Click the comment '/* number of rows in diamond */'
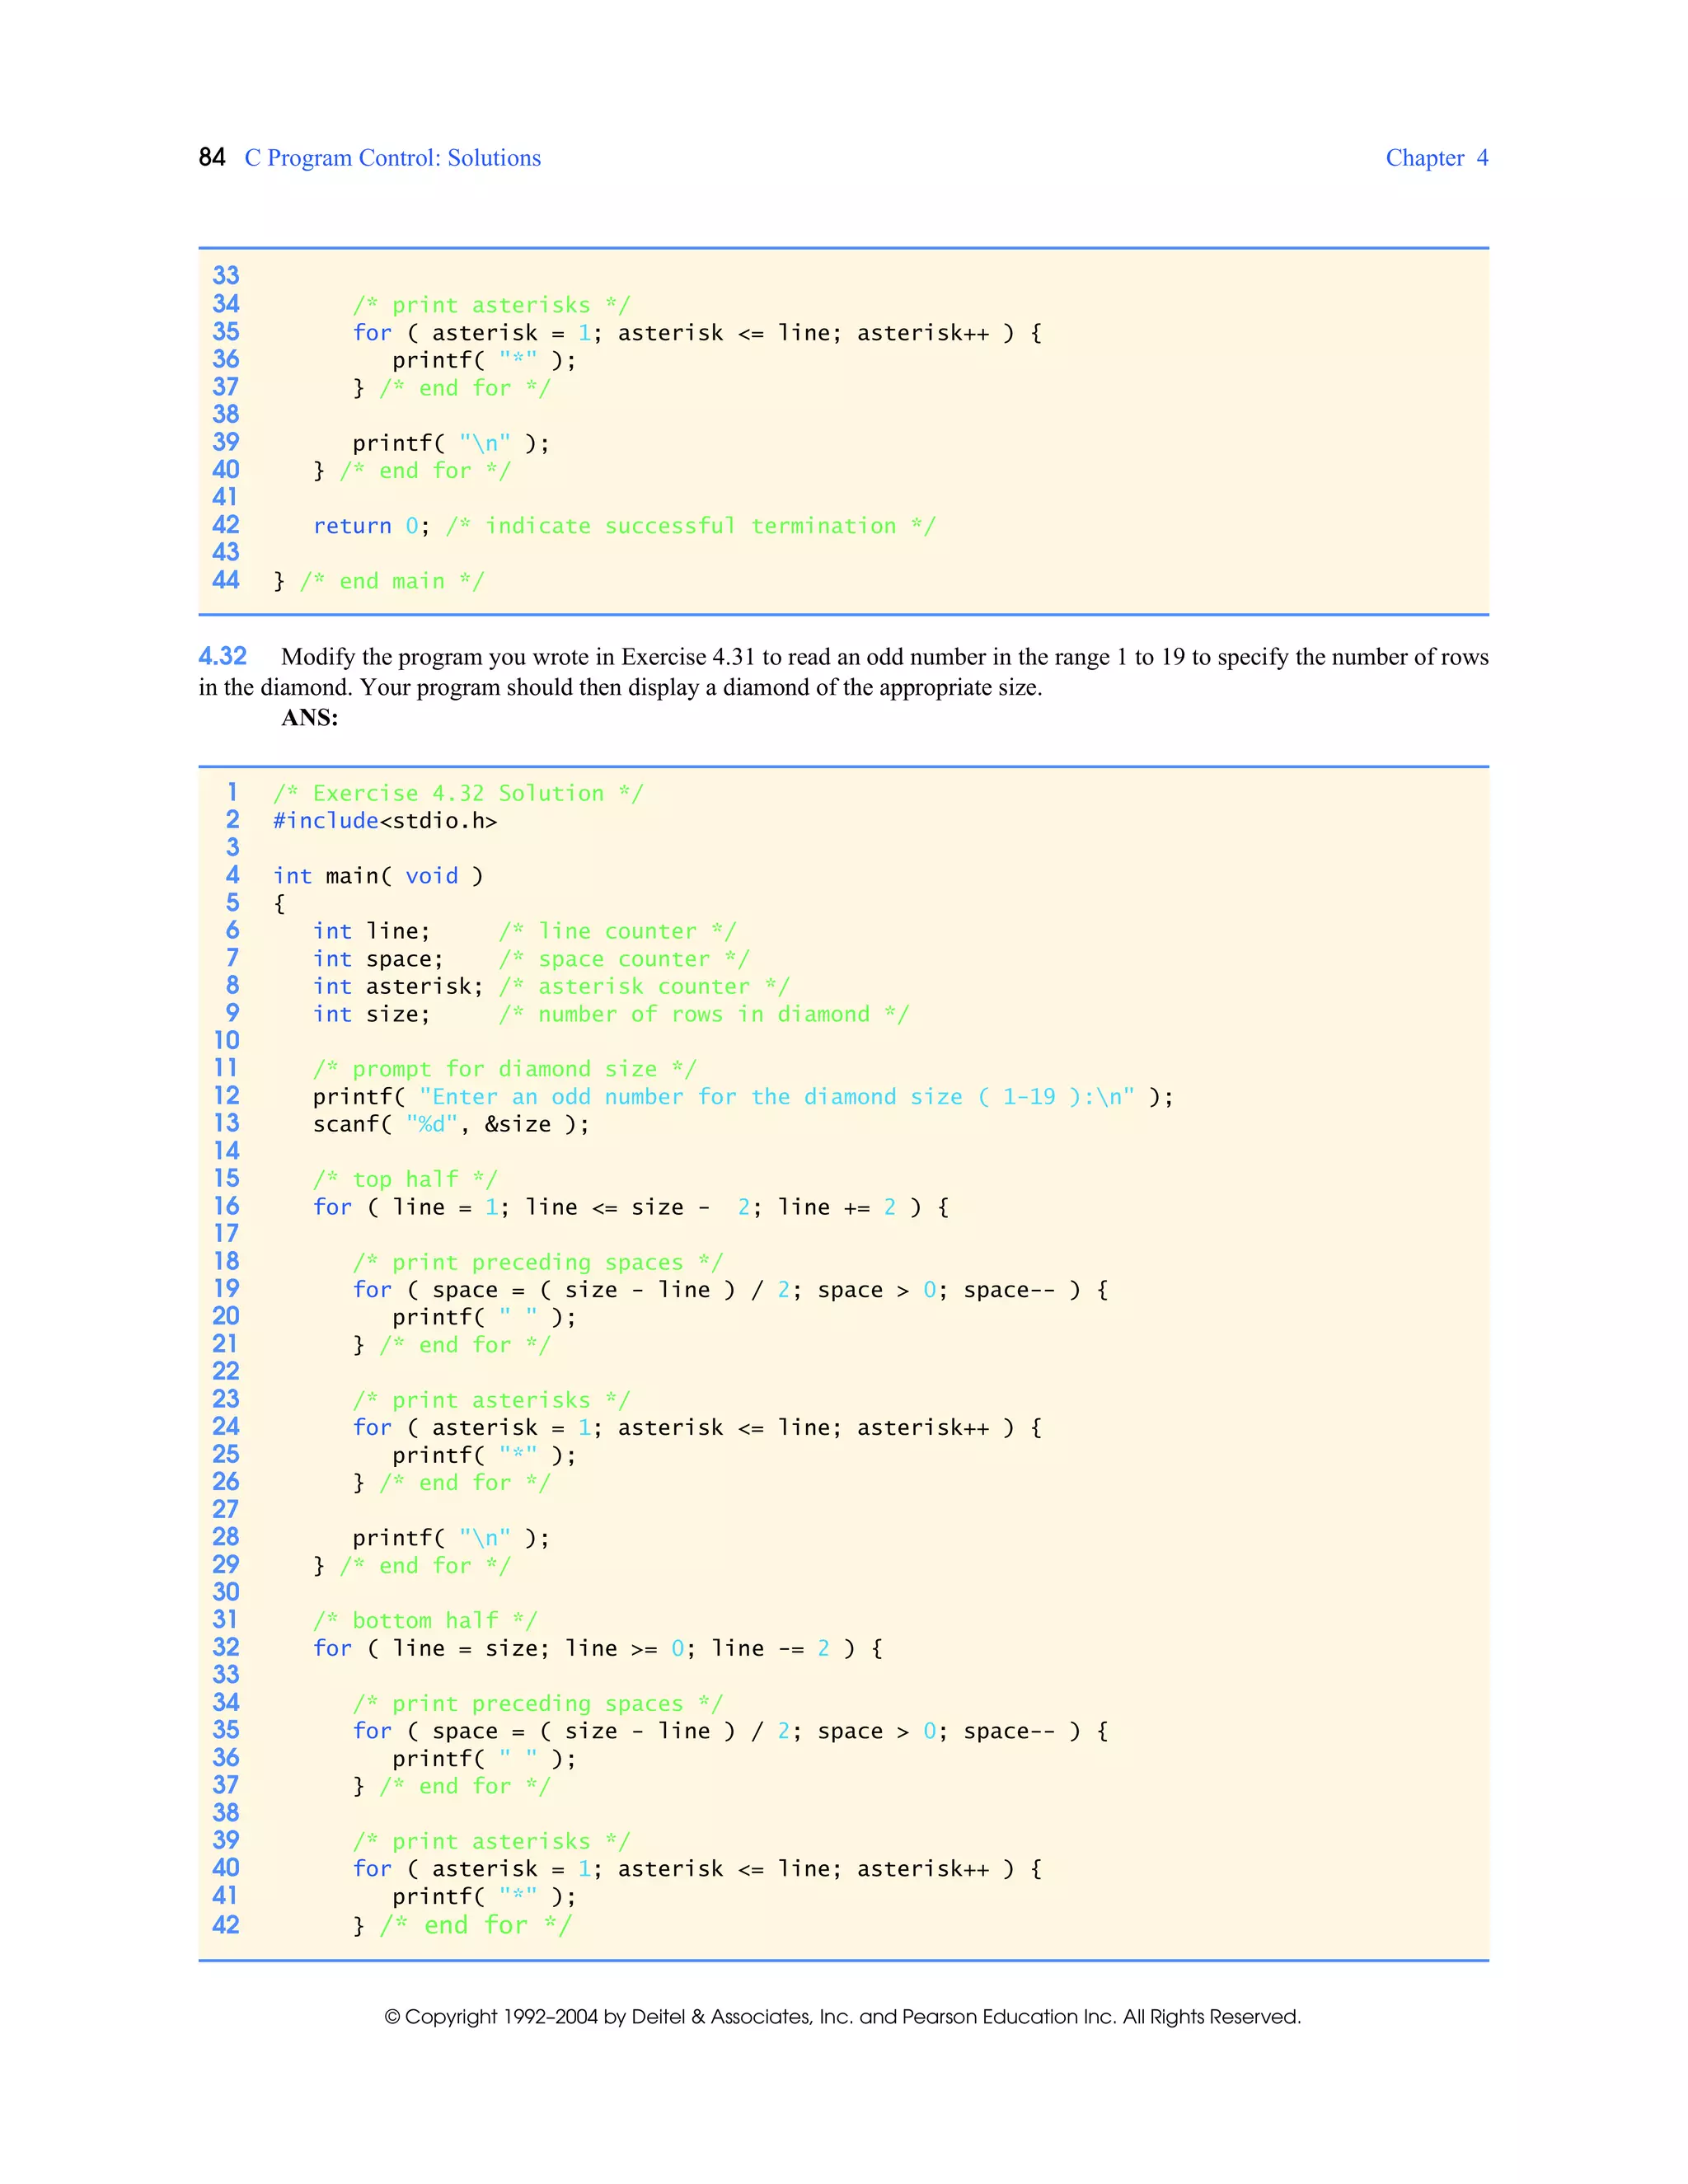 point(704,1014)
